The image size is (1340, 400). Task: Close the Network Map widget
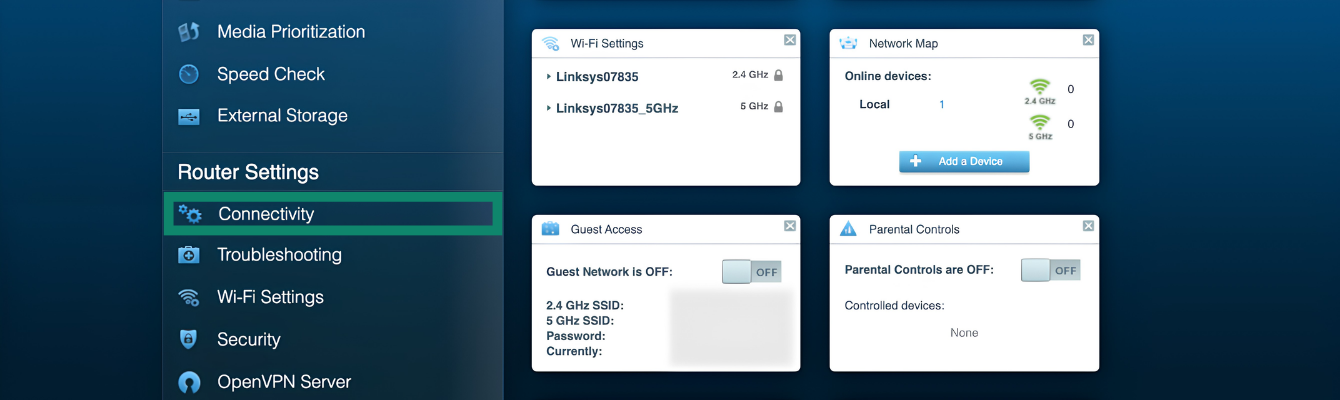pos(1088,40)
